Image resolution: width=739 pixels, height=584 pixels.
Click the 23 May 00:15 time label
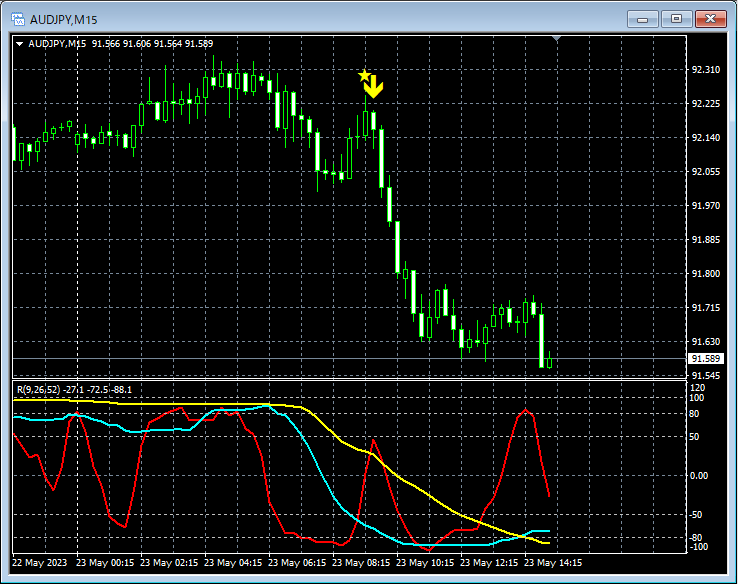coord(105,563)
